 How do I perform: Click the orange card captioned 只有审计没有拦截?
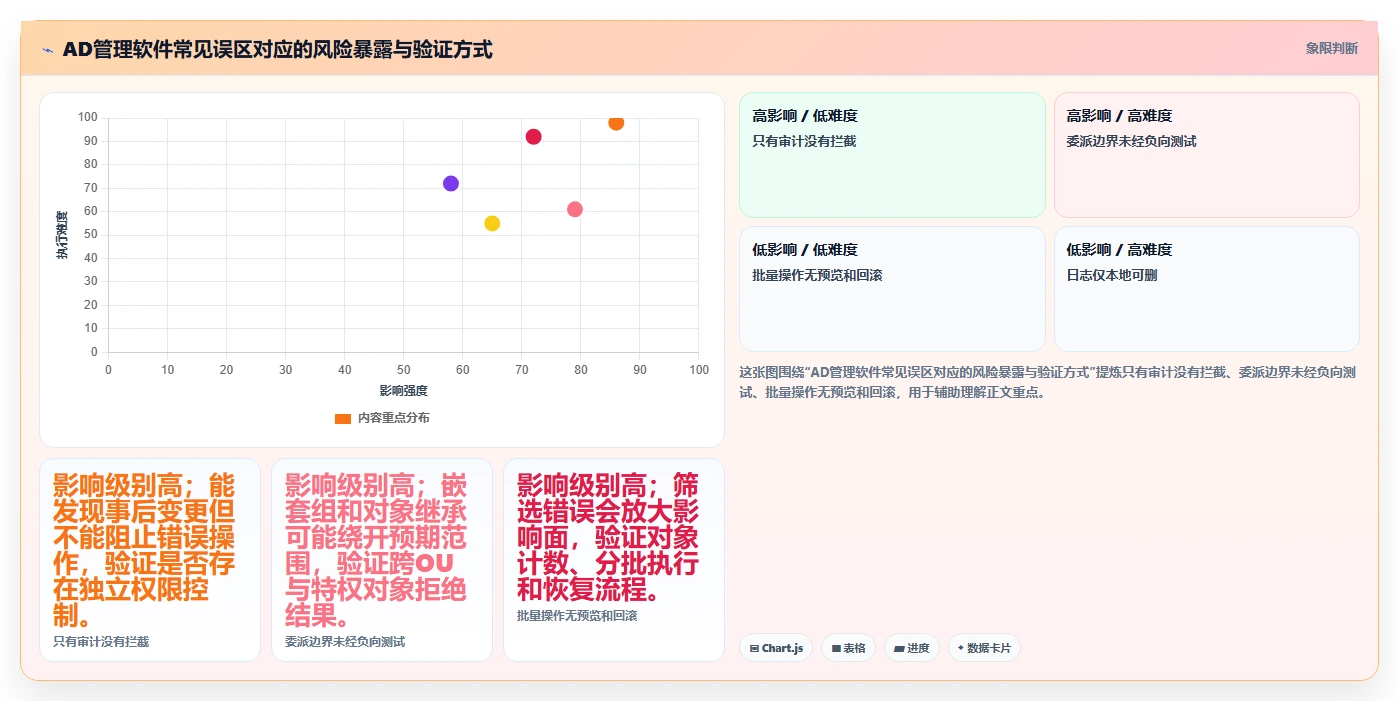point(150,560)
